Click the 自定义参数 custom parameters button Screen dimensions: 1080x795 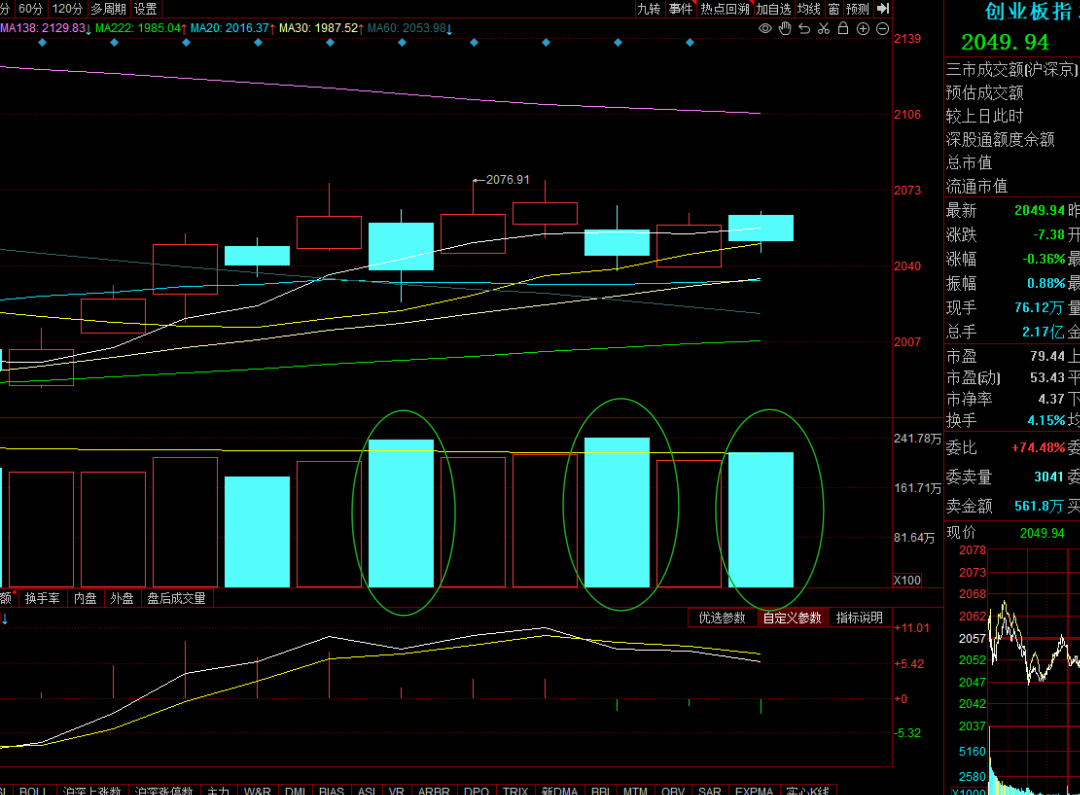click(792, 618)
